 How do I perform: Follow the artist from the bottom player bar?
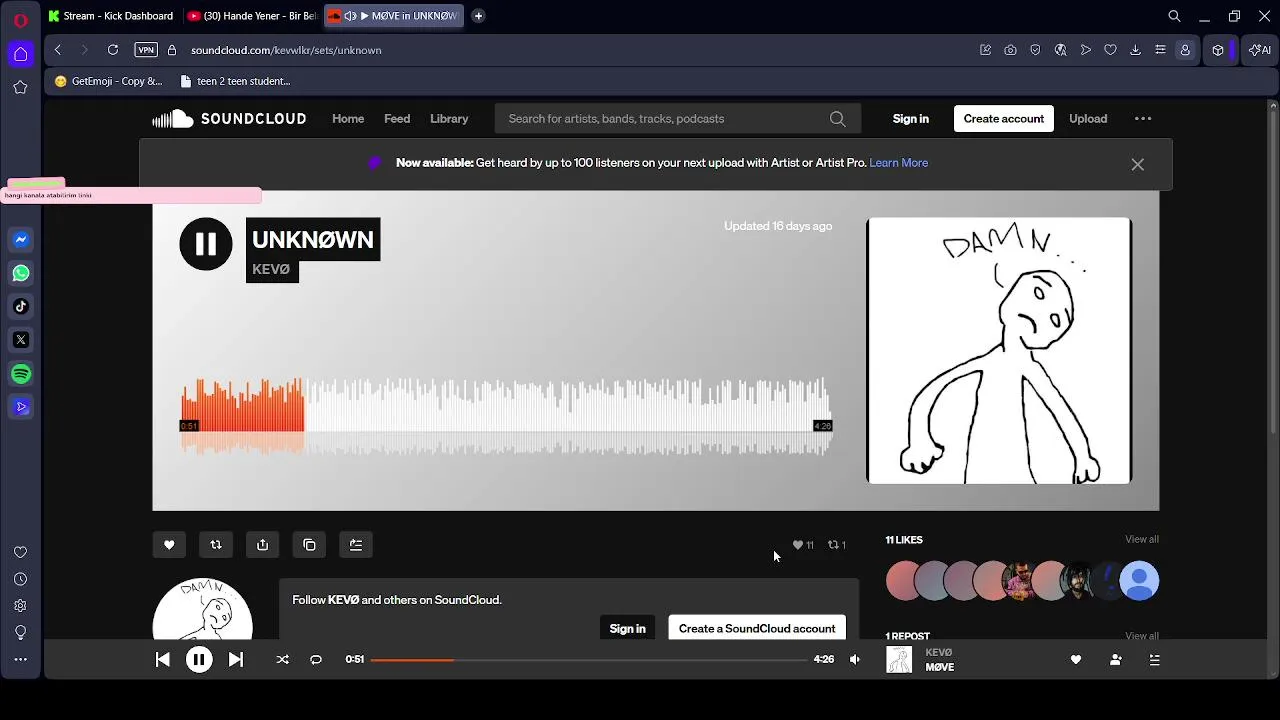[1115, 659]
